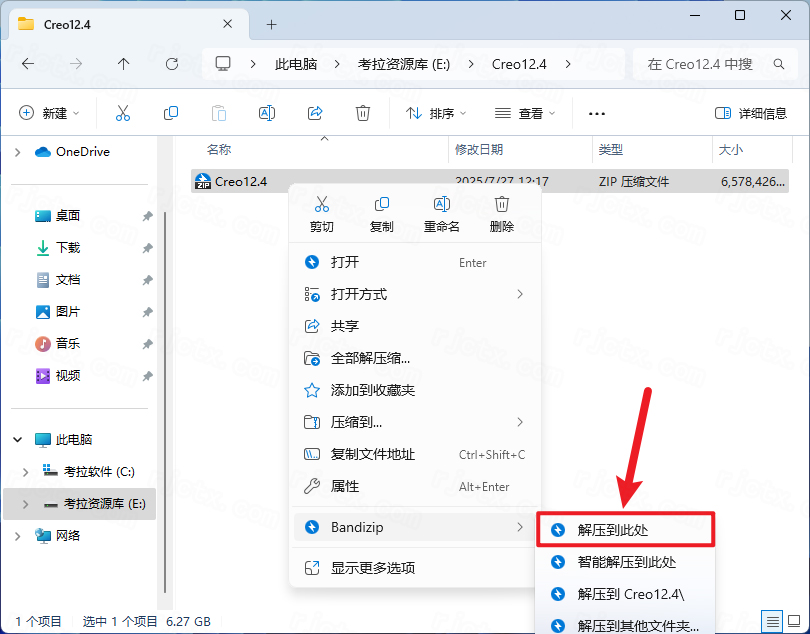
Task: Open 音乐 in sidebar
Action: coord(68,344)
